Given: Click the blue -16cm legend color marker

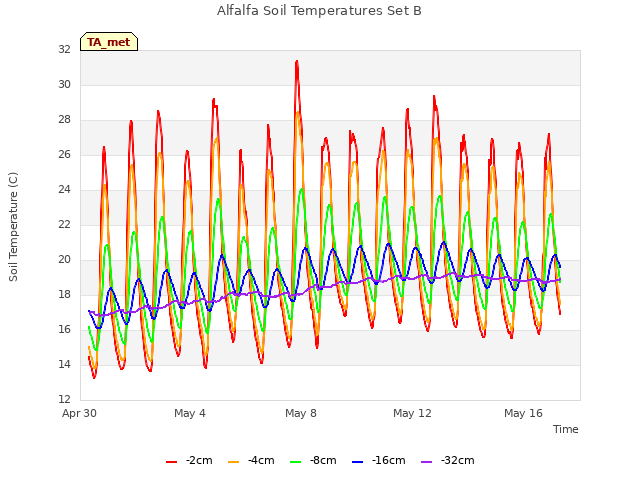Looking at the screenshot, I should (x=357, y=462).
